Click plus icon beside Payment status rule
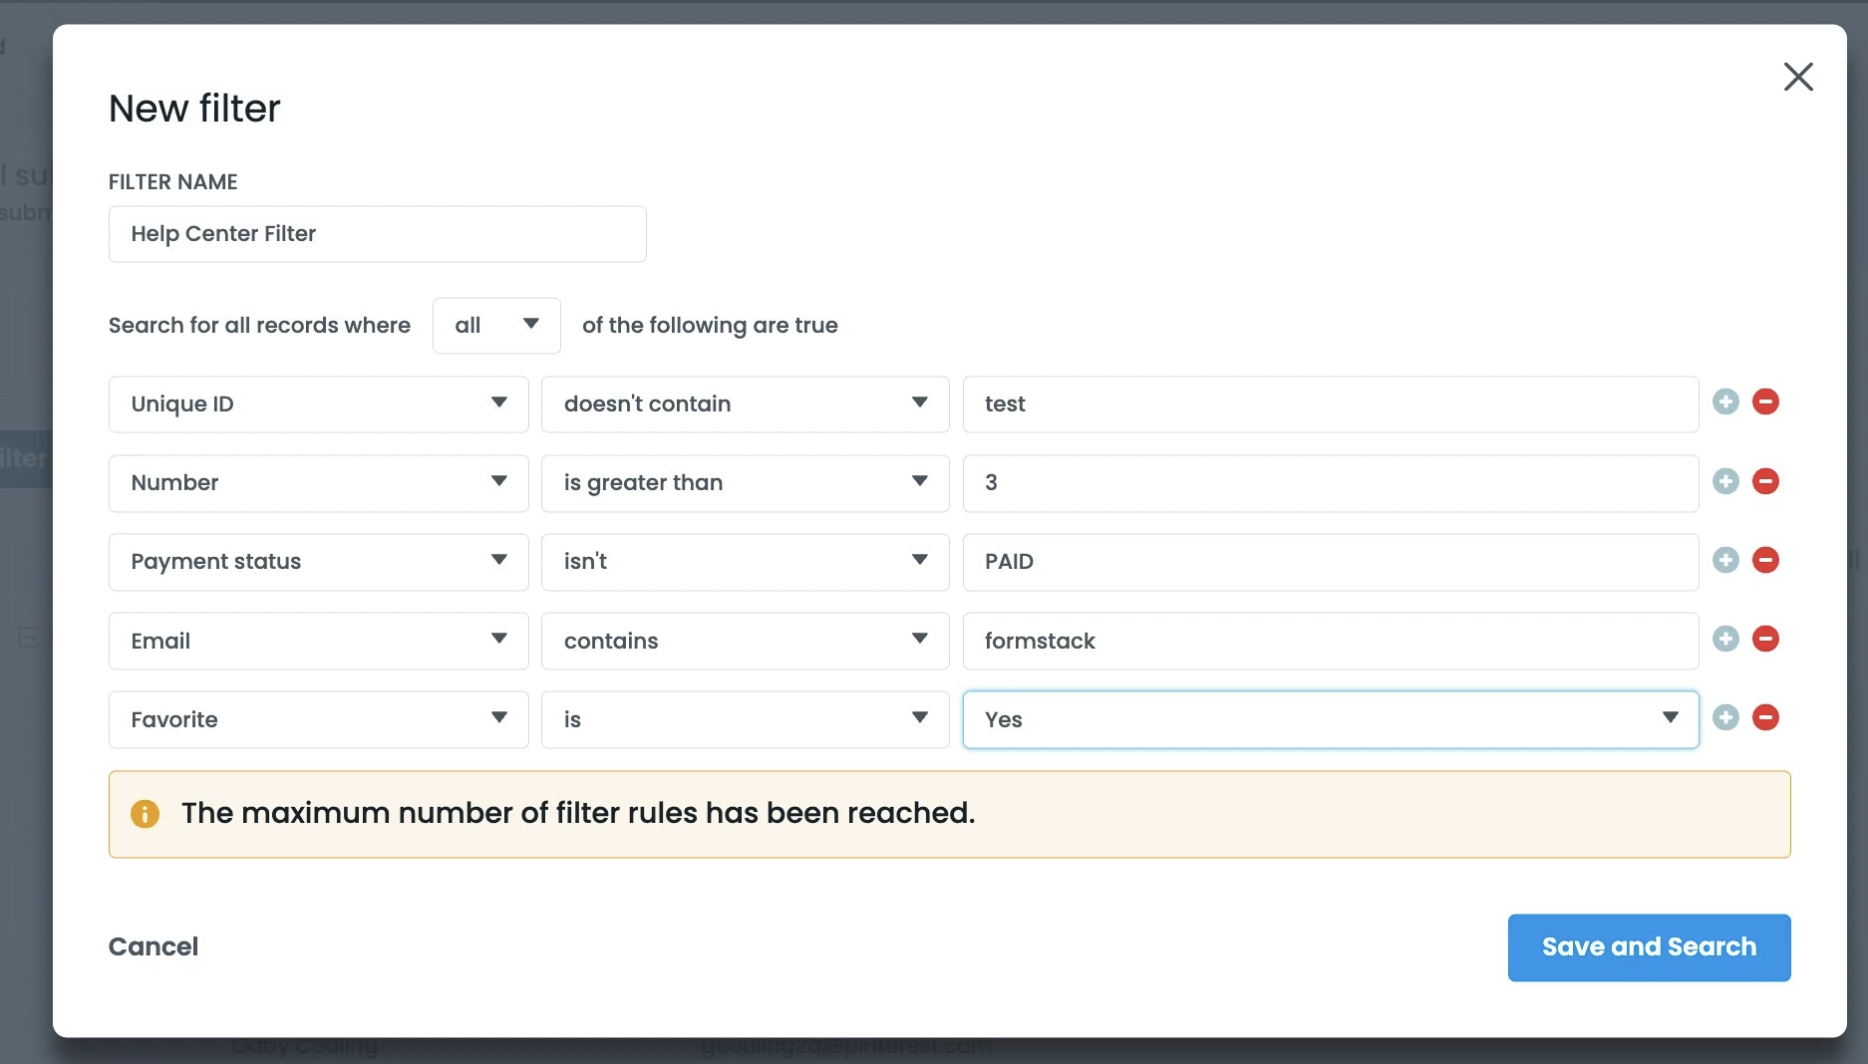 point(1725,560)
